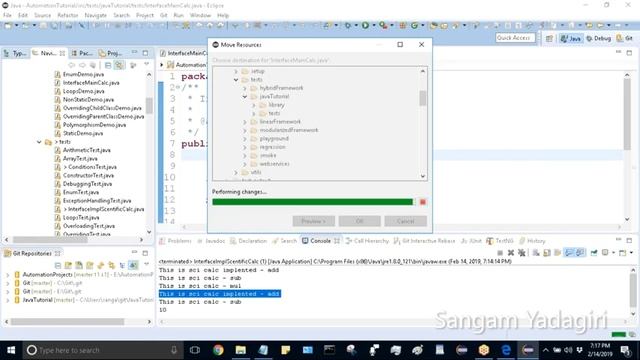640x360 pixels.
Task: Open the Help menu
Action: (x=223, y=15)
